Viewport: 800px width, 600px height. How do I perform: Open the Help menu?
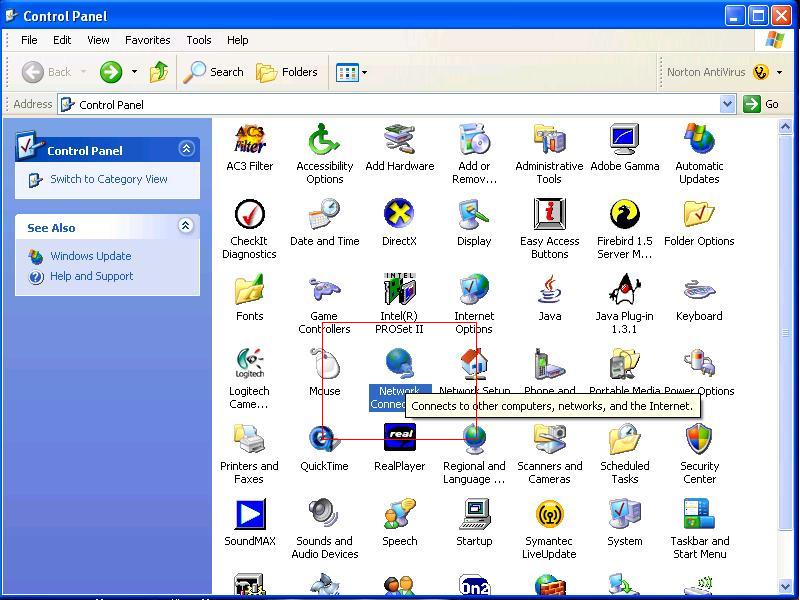238,40
